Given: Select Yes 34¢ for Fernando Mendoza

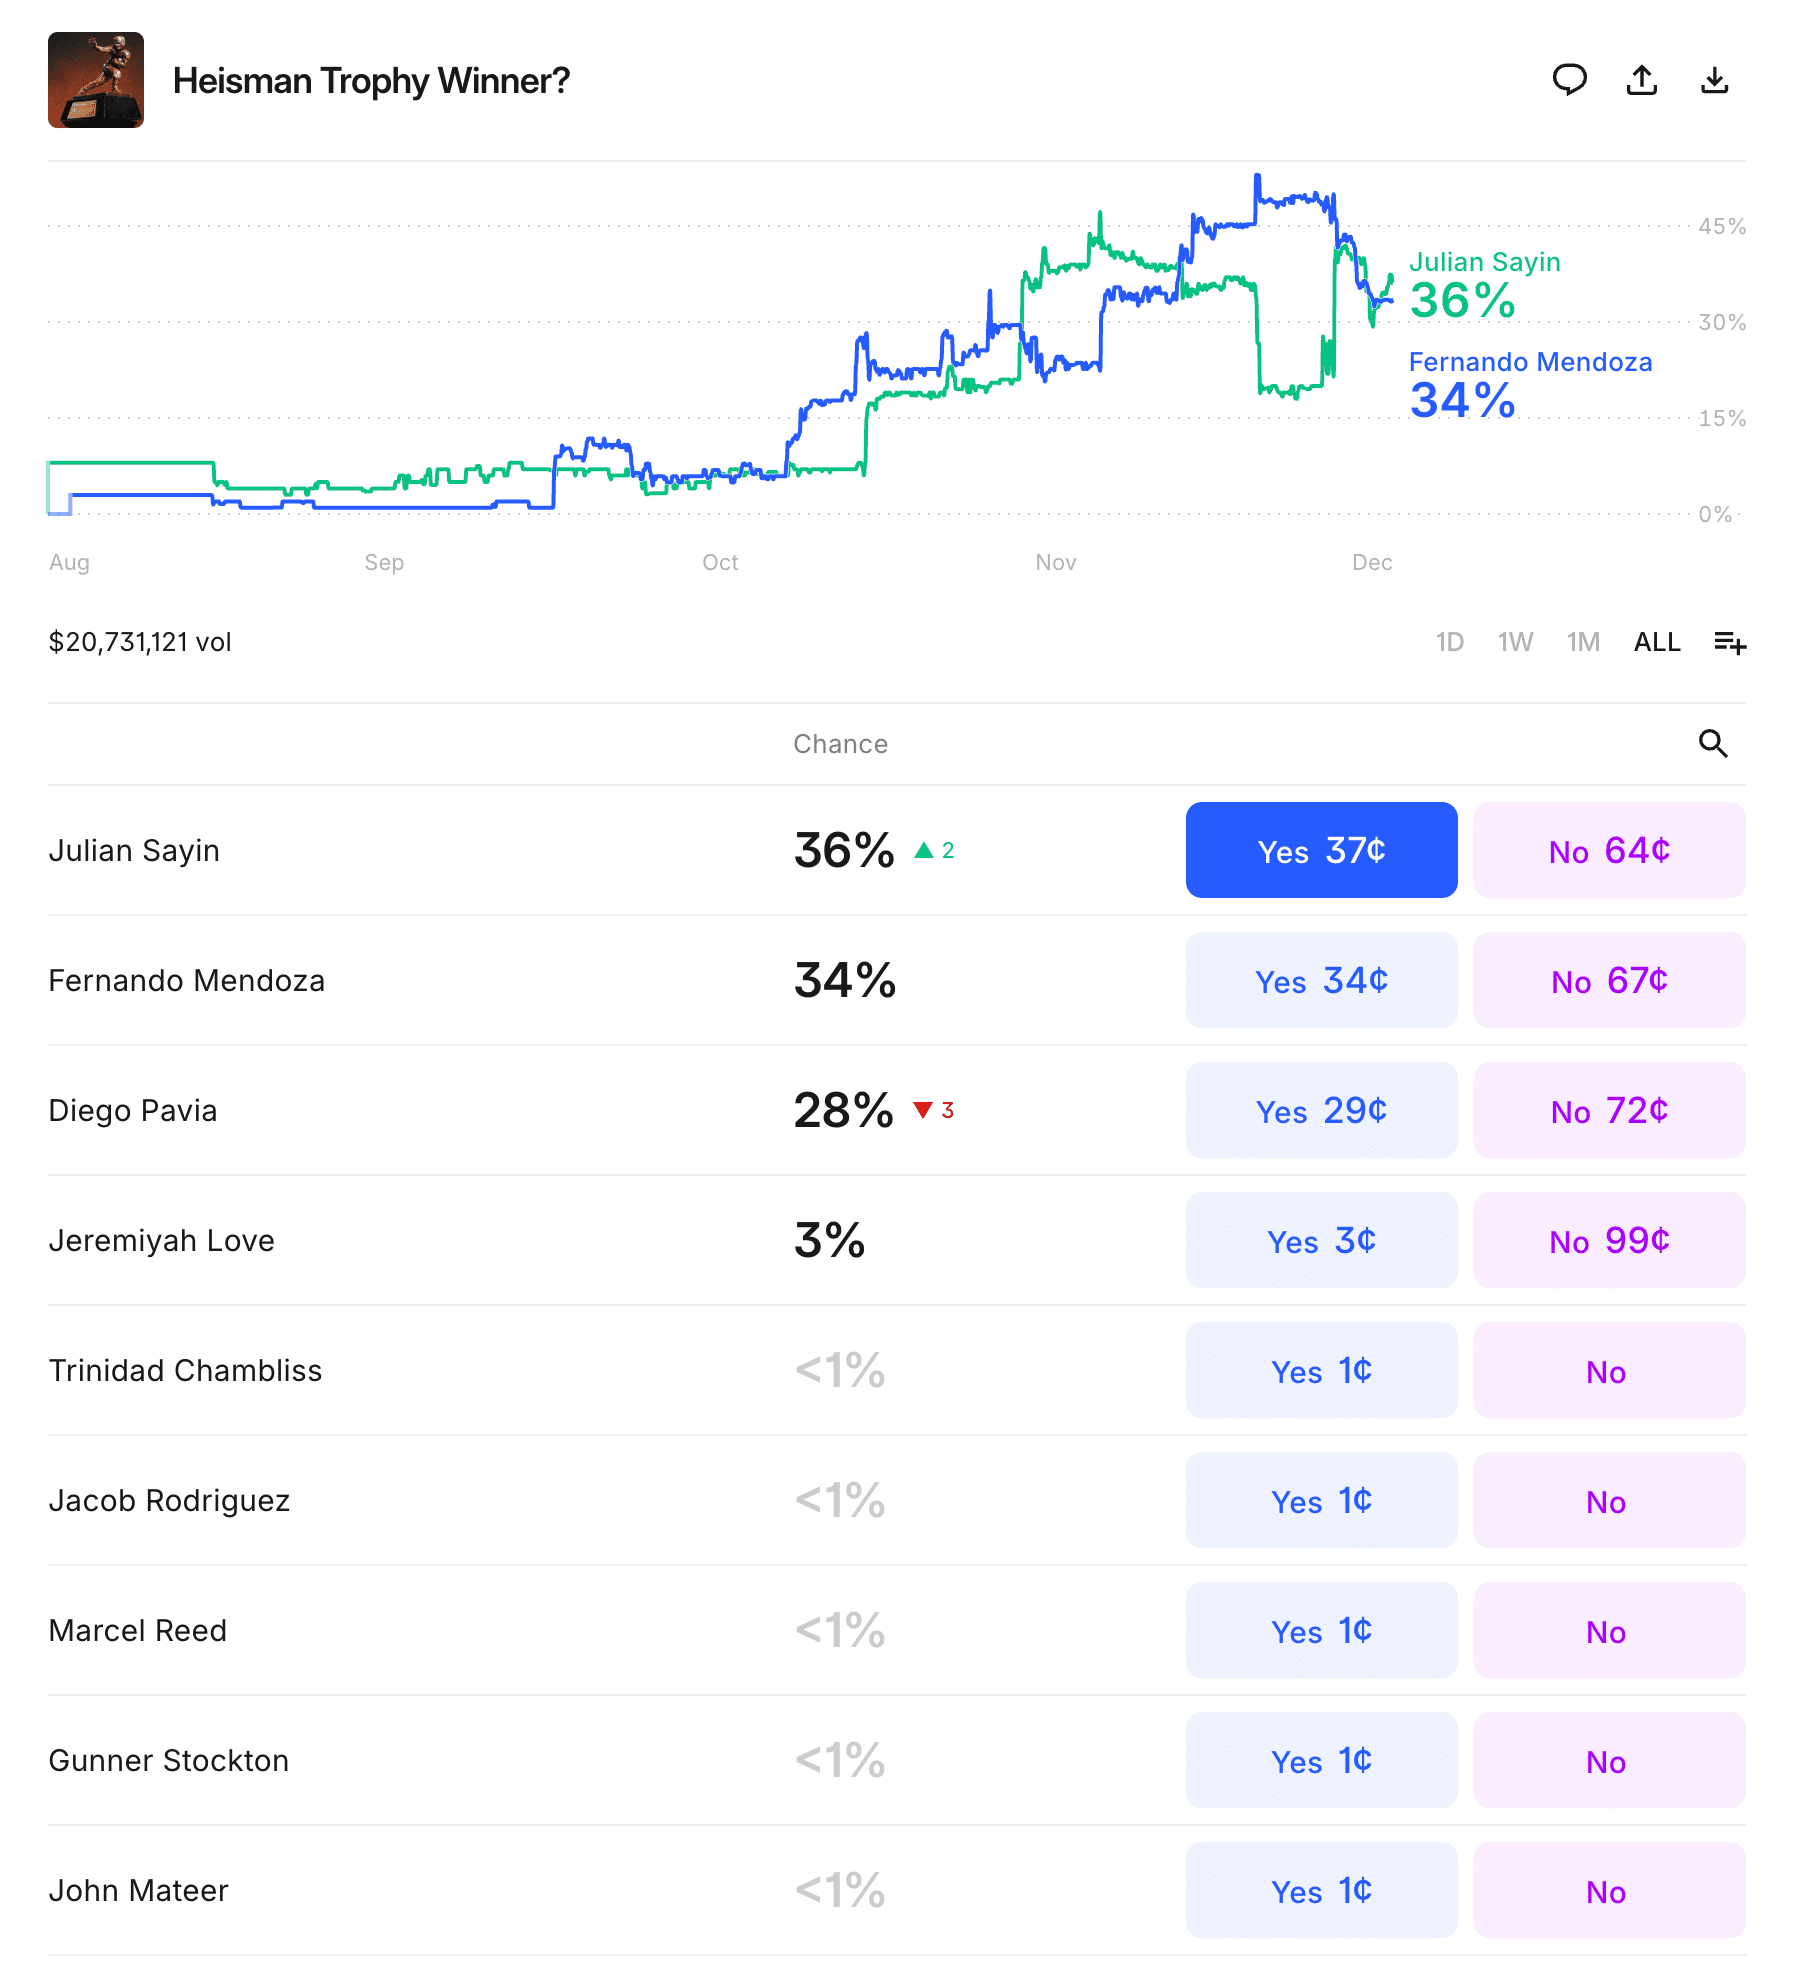Looking at the screenshot, I should click(x=1321, y=980).
